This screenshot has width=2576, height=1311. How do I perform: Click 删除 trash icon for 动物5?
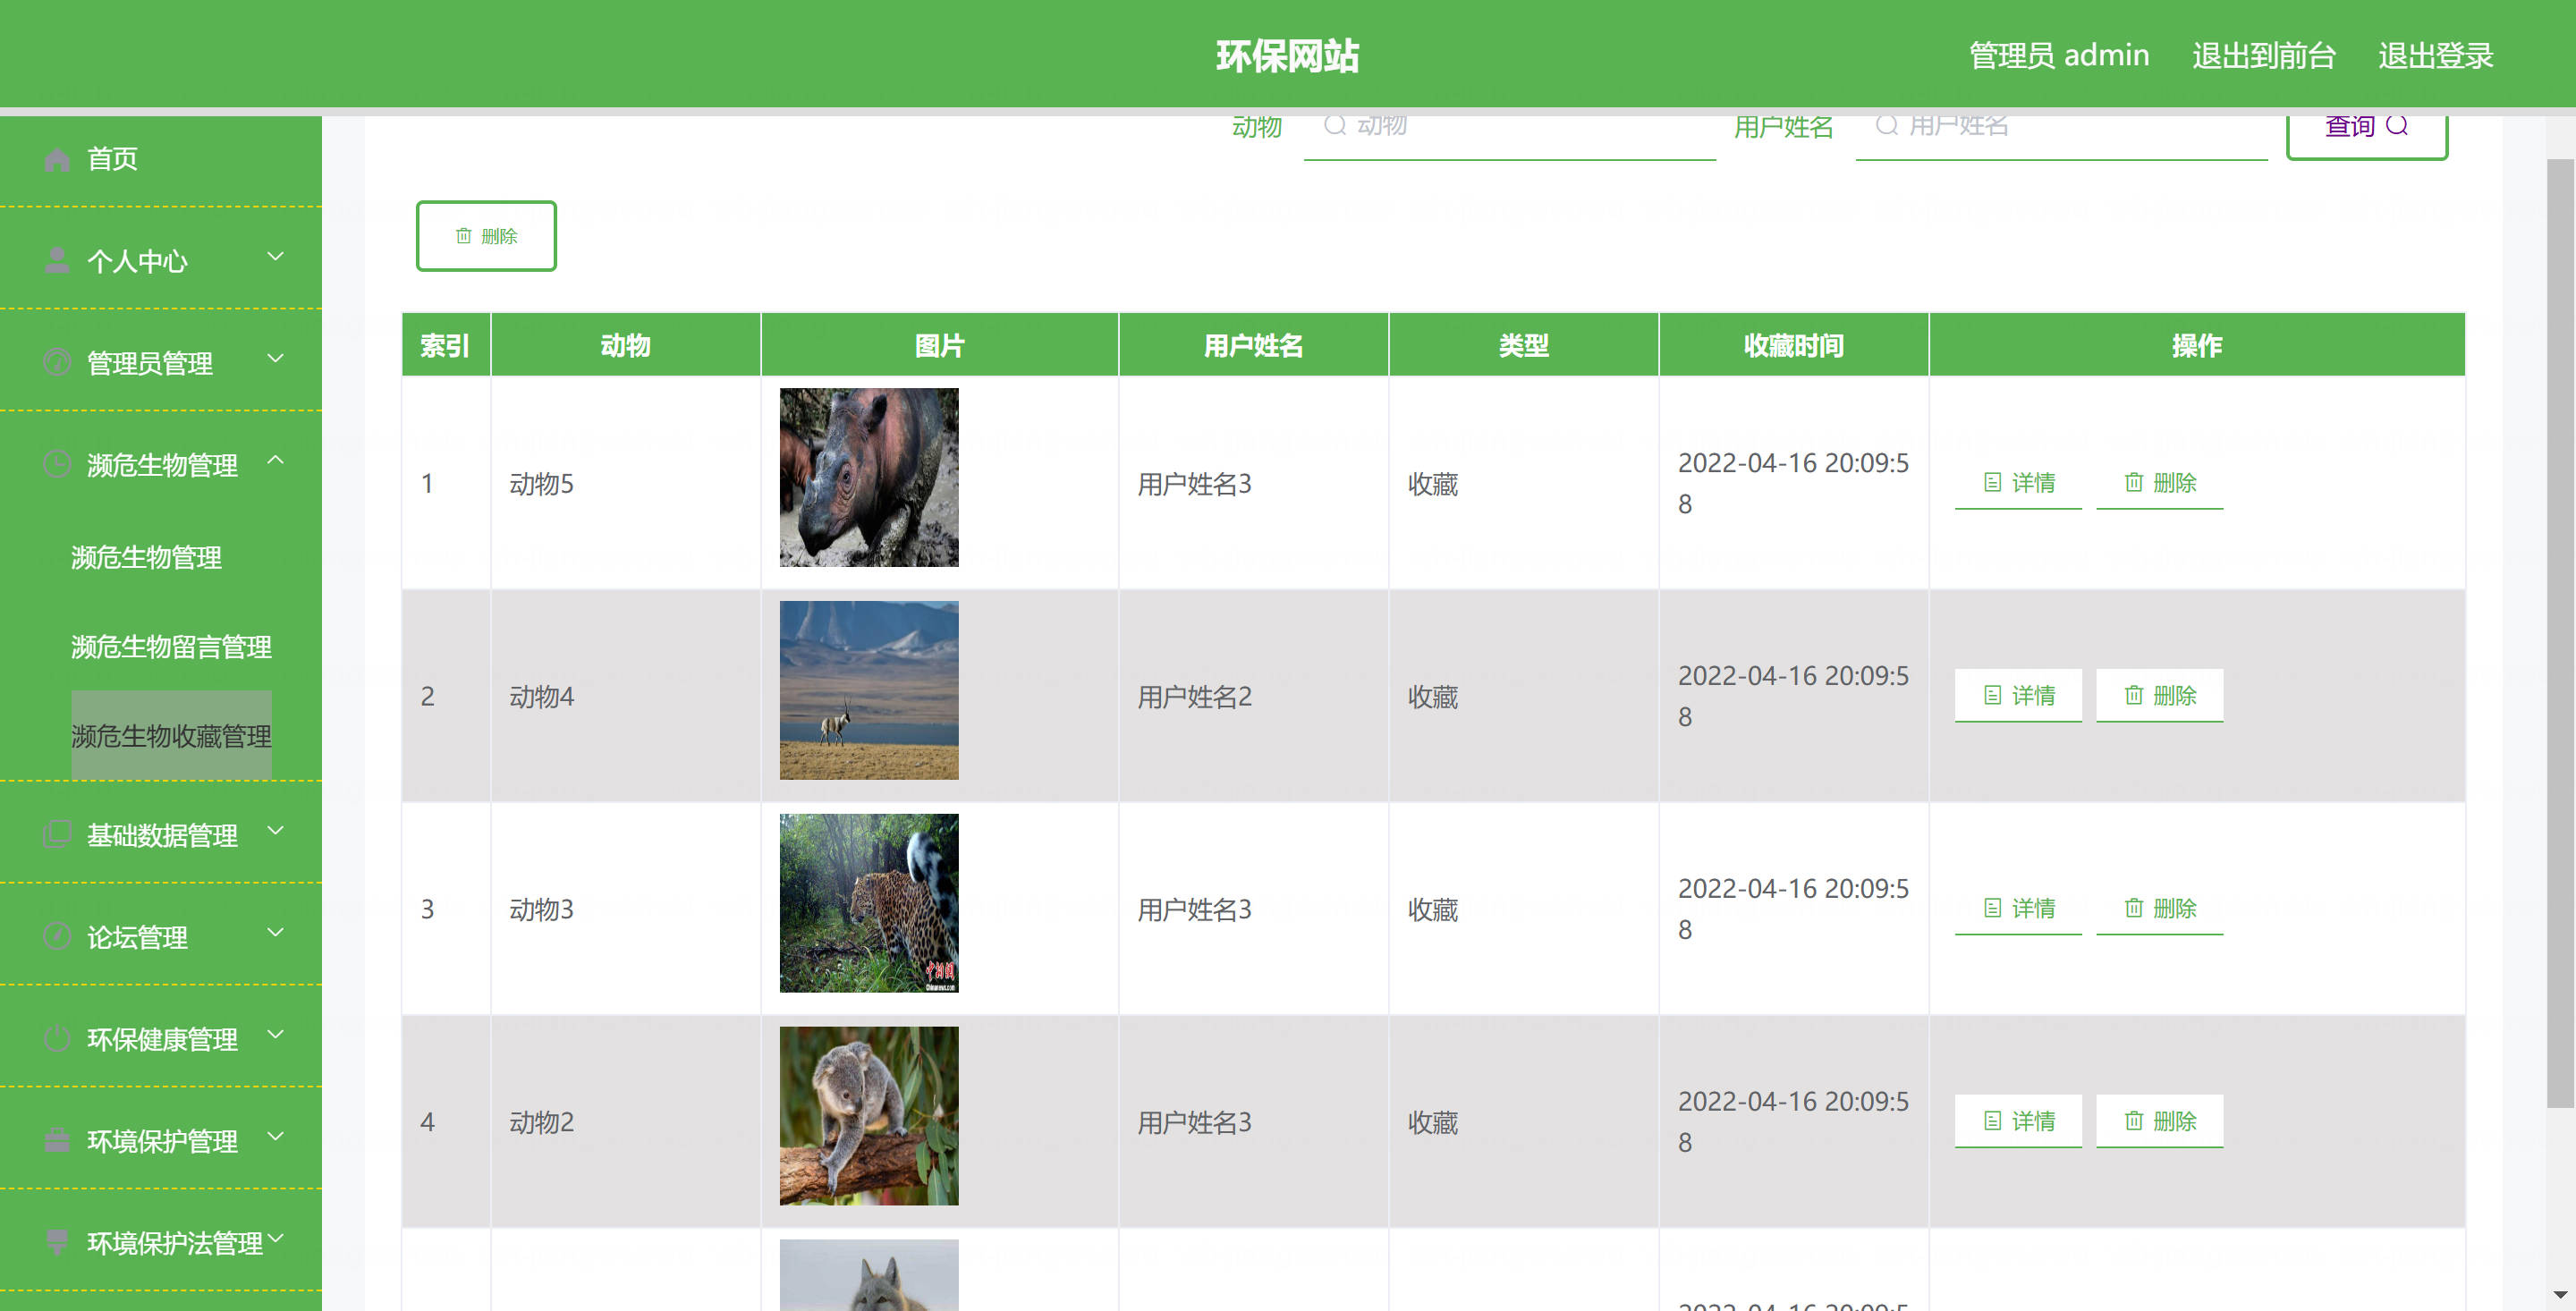click(2134, 483)
